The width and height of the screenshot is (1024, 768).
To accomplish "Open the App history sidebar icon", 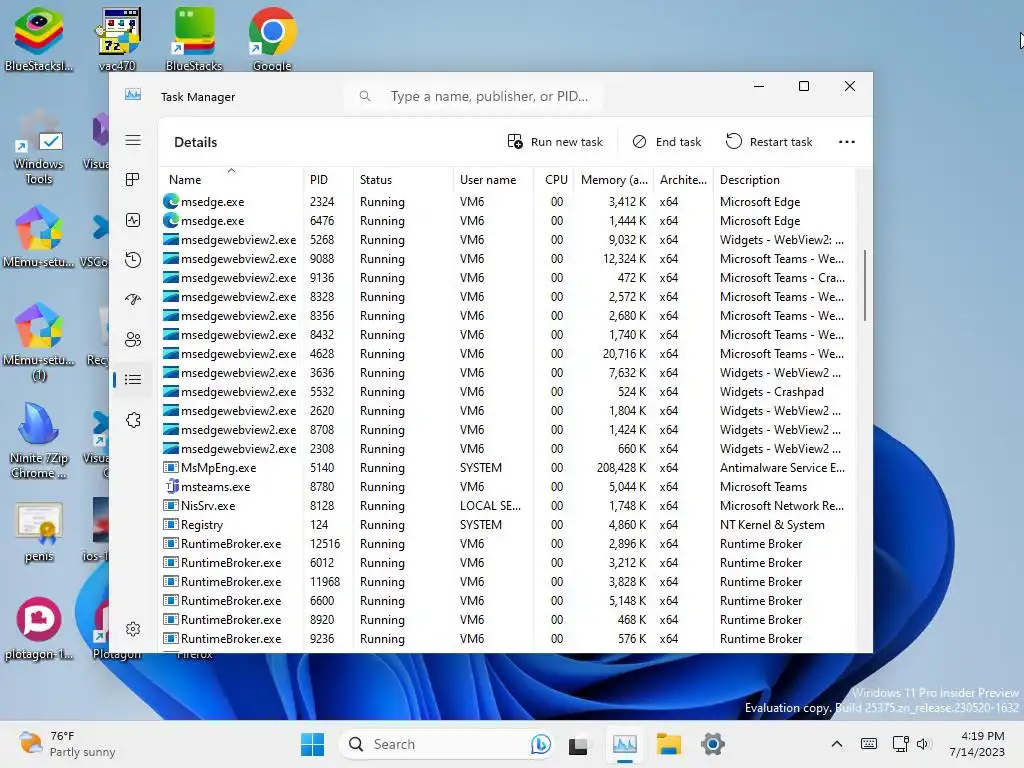I will [x=133, y=260].
